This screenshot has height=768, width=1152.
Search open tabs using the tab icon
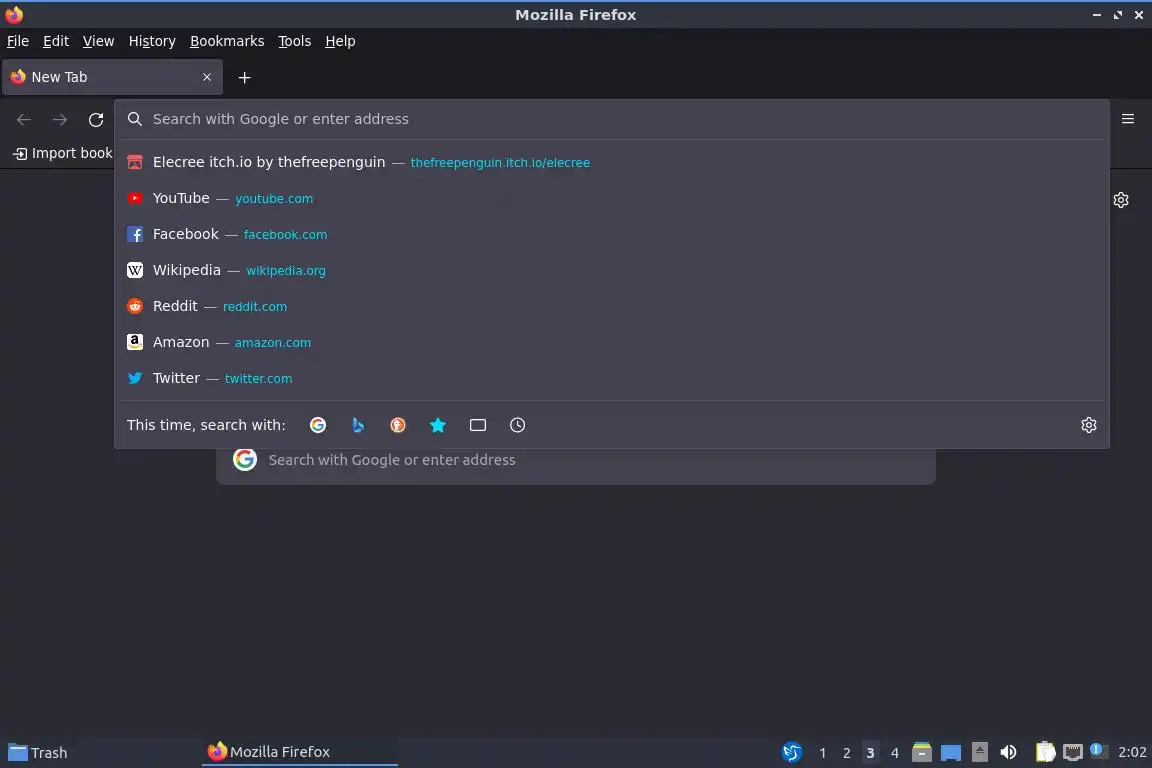click(478, 425)
